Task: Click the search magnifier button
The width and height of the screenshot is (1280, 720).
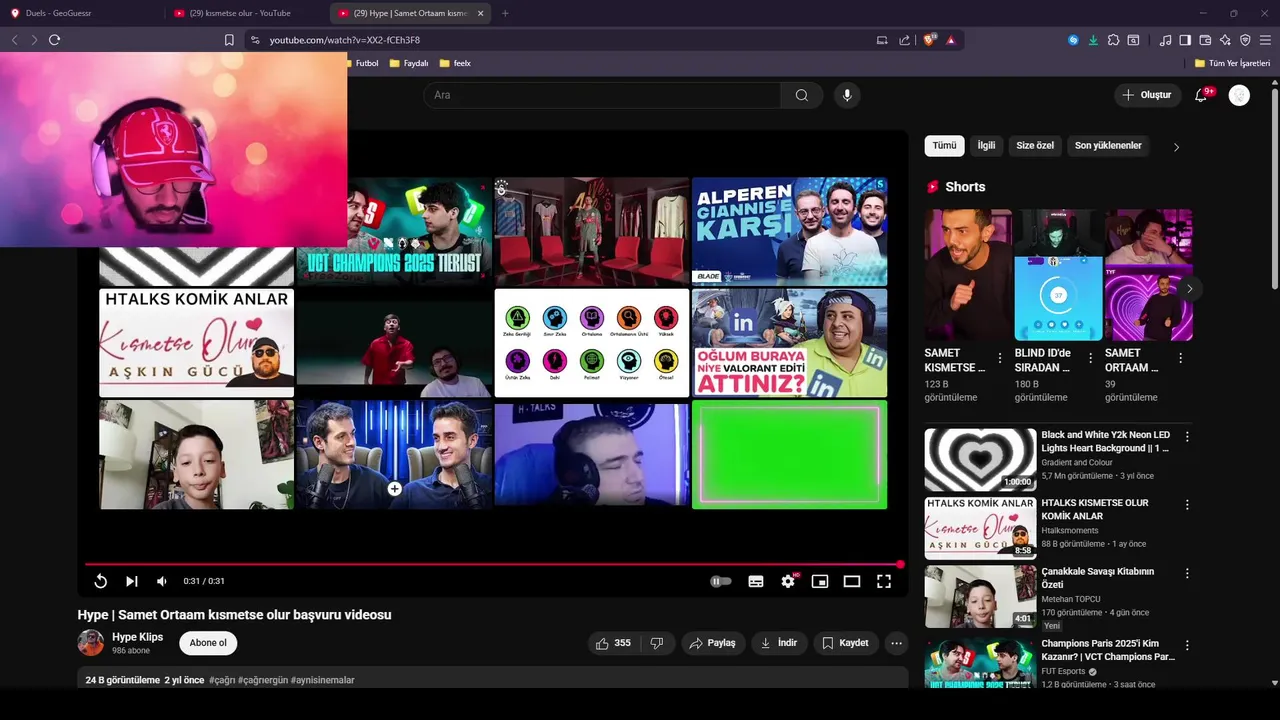Action: pos(801,95)
